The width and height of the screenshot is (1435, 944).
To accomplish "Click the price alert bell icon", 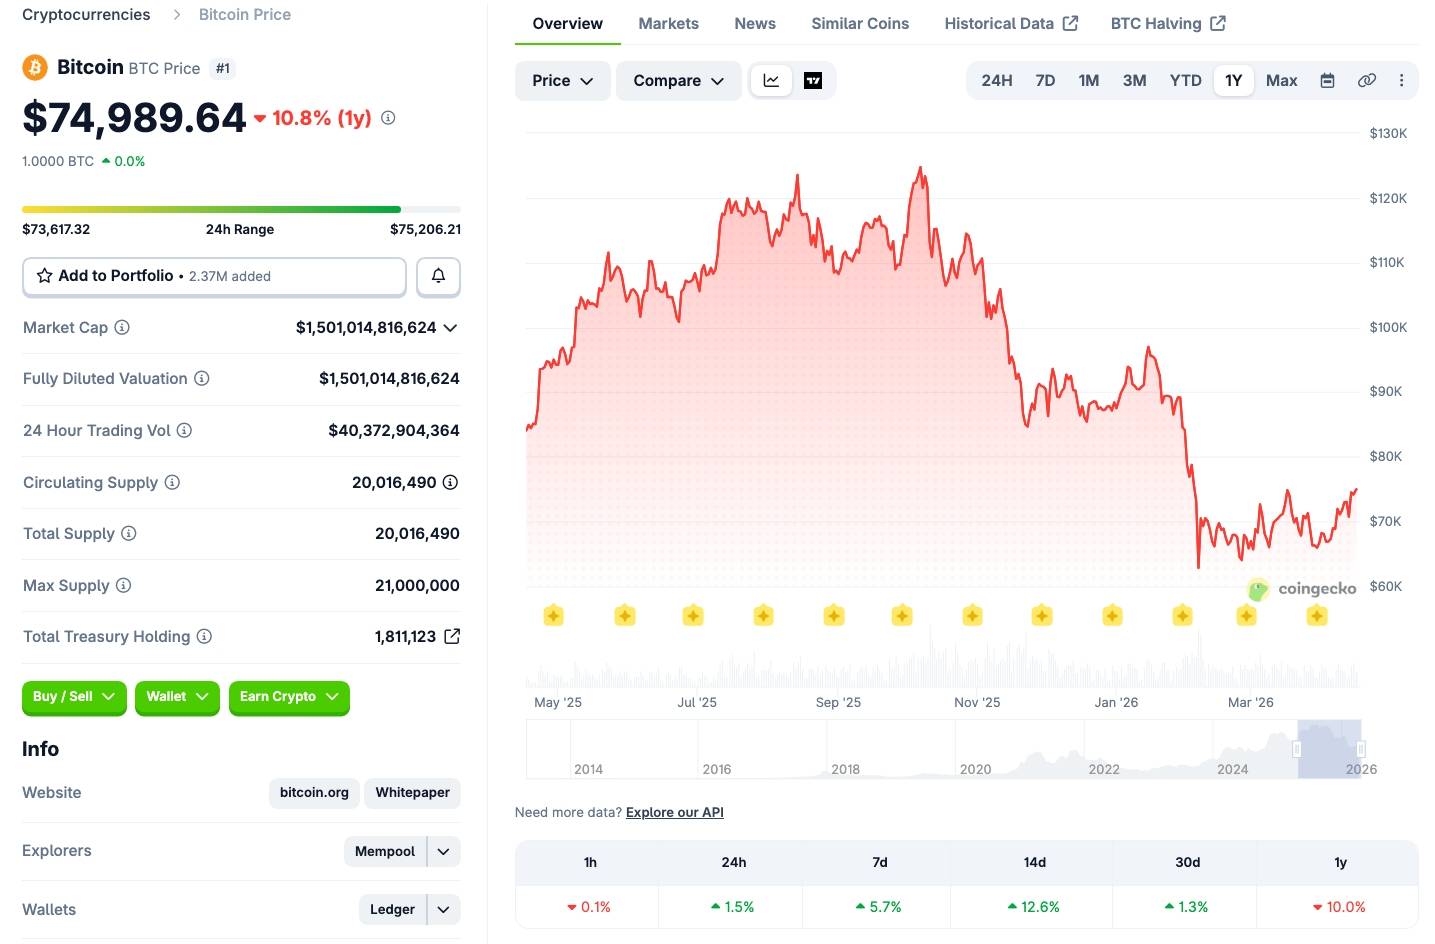I will point(438,276).
